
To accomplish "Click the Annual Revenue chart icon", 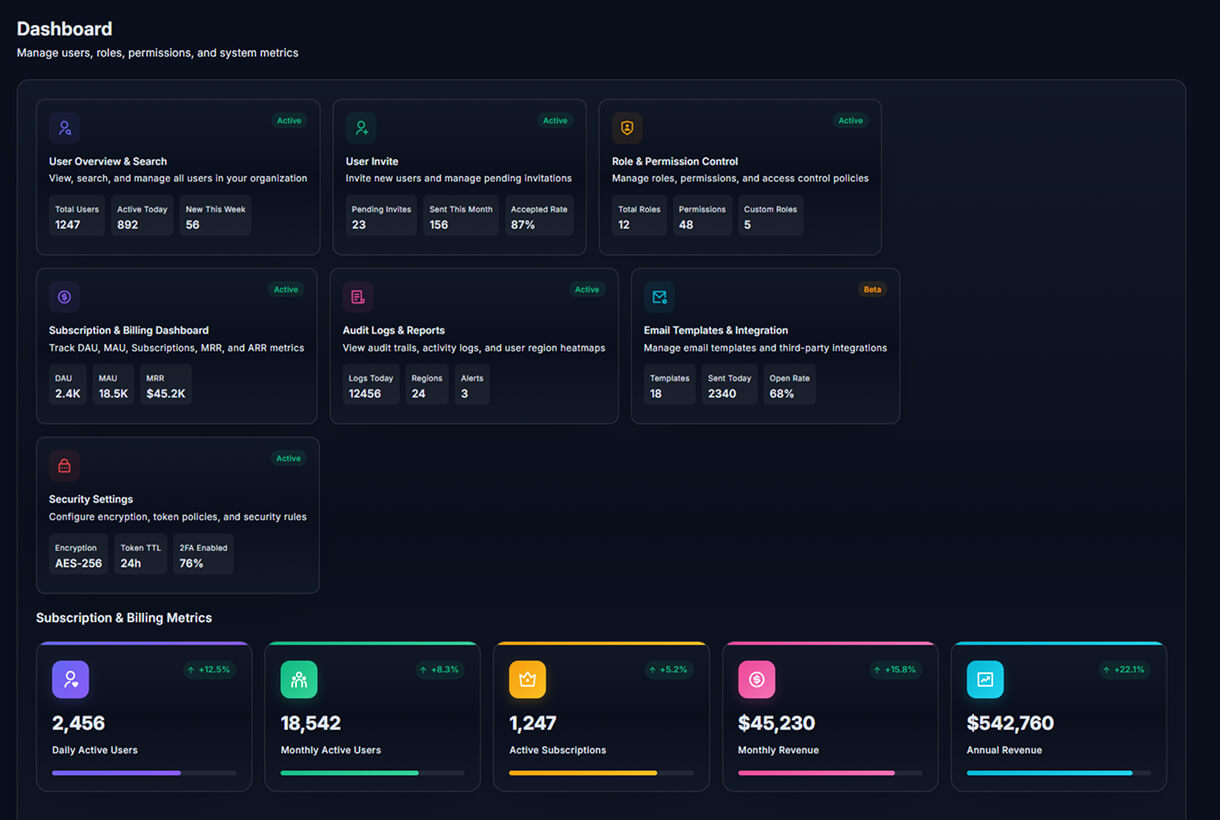I will [985, 679].
